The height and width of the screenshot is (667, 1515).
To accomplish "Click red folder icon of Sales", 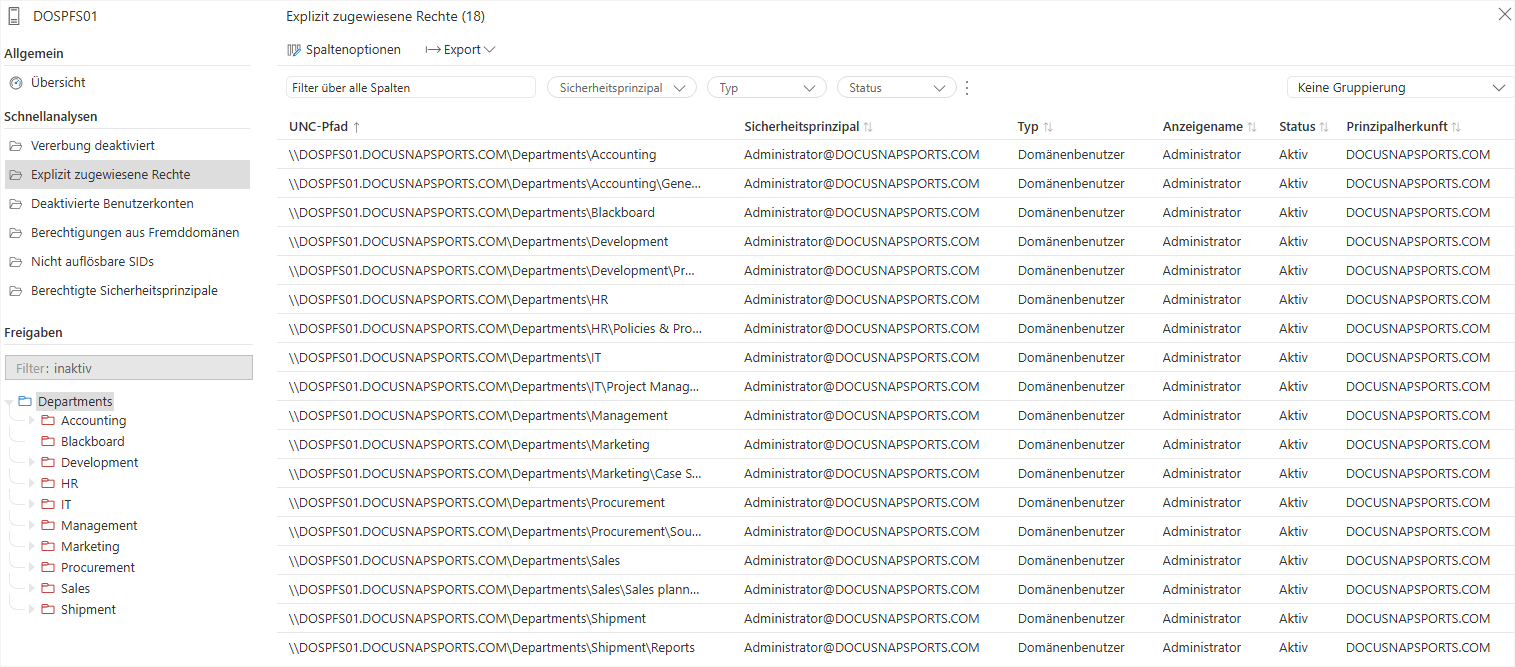I will [48, 589].
